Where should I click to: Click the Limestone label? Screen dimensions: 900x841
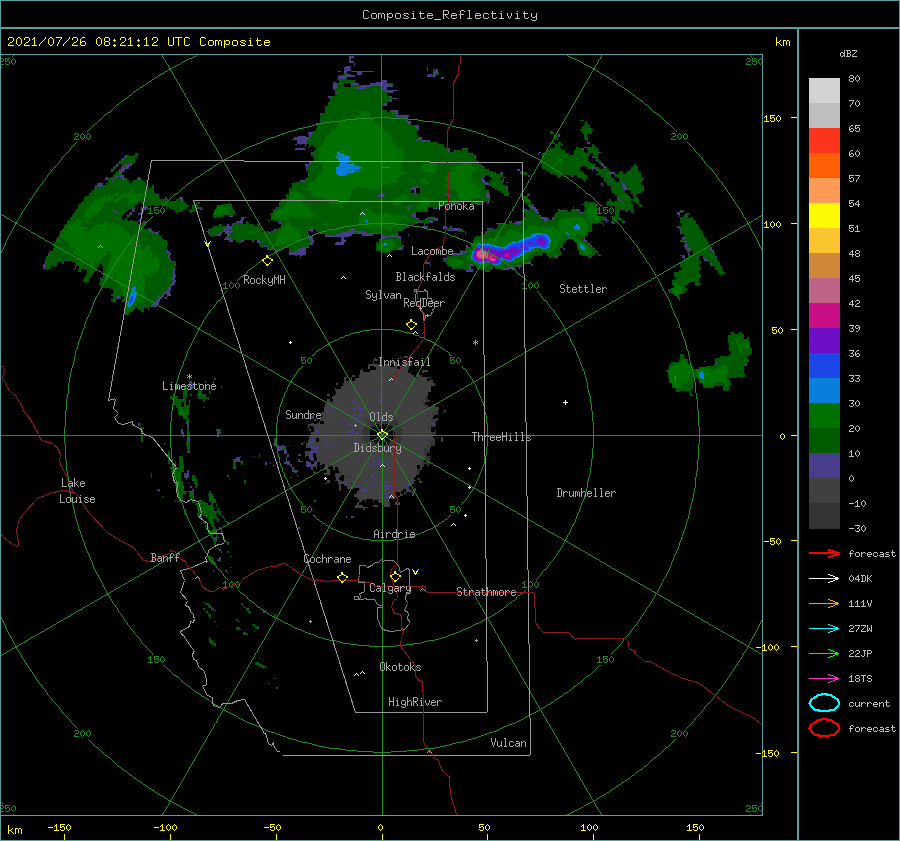point(189,386)
